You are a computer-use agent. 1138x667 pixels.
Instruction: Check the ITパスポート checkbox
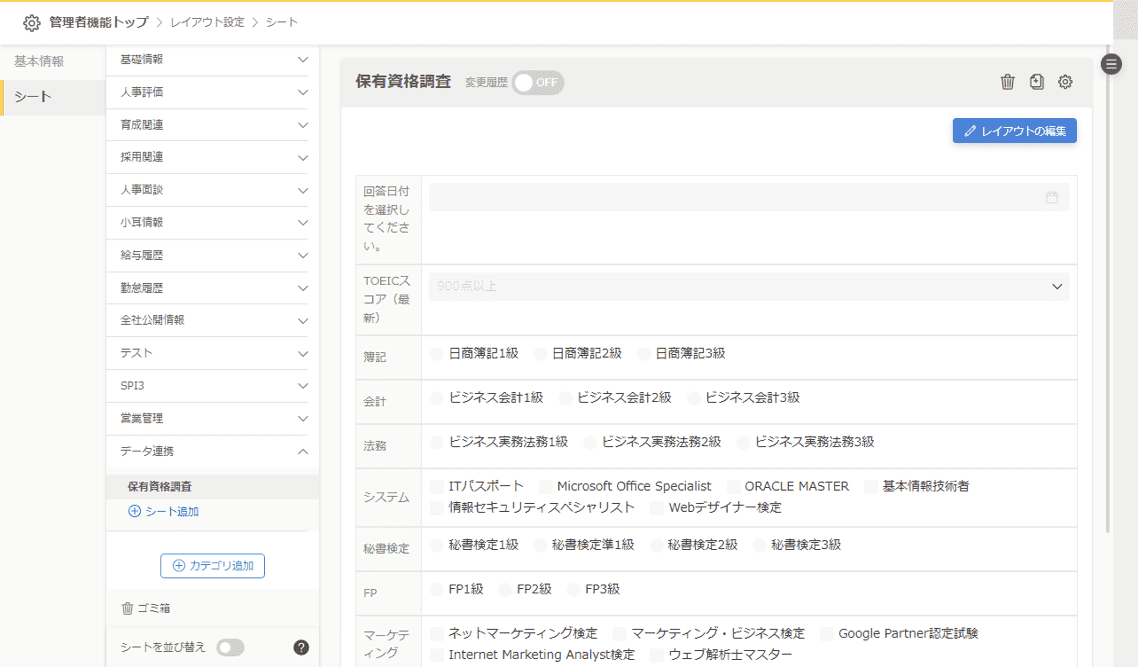[x=437, y=486]
